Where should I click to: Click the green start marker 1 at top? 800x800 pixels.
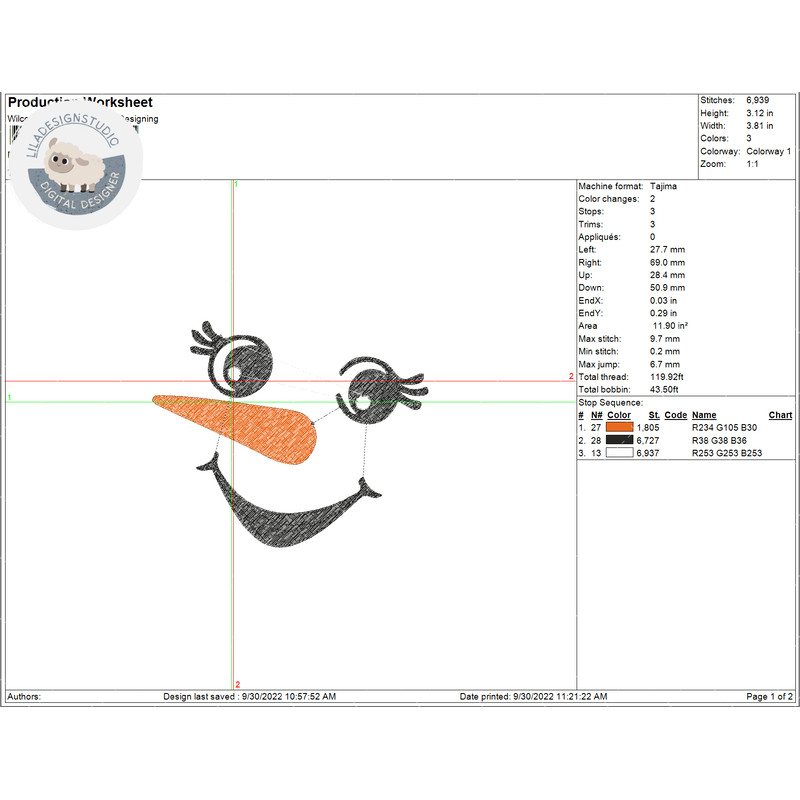(x=236, y=185)
